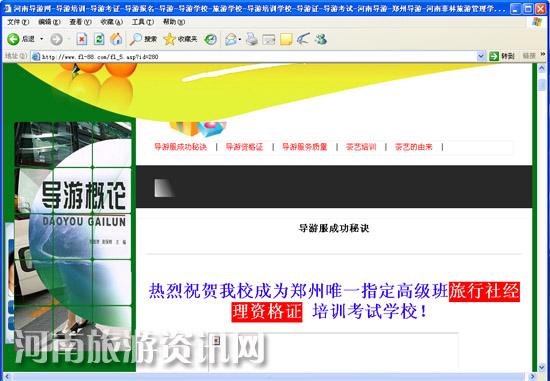Open the Mail button dropdown arrow
This screenshot has width=550, height=381.
pyautogui.click(x=240, y=39)
